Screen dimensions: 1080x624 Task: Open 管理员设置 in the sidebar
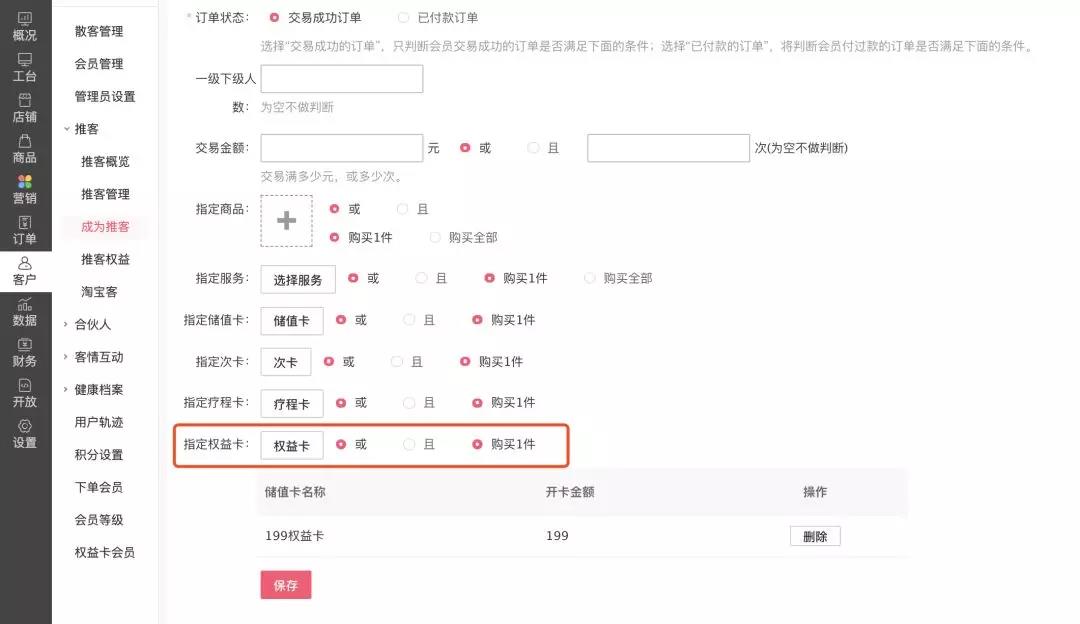pyautogui.click(x=105, y=96)
